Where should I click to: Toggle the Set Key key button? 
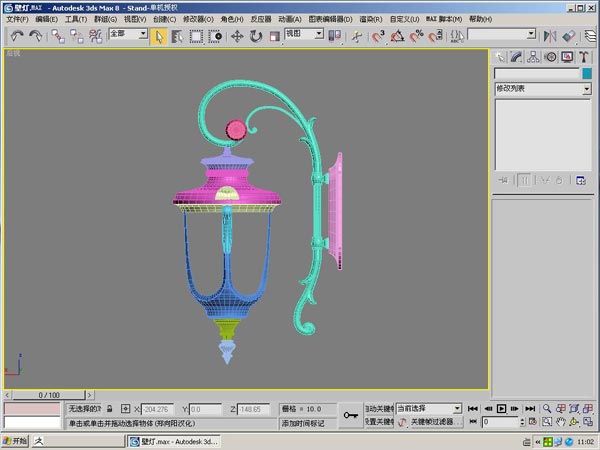351,415
